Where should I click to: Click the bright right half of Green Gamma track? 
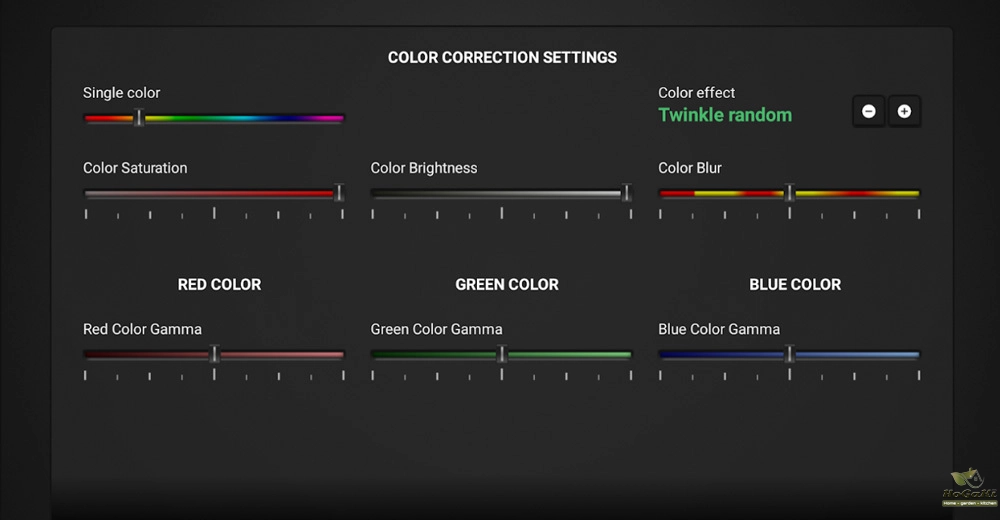point(570,354)
